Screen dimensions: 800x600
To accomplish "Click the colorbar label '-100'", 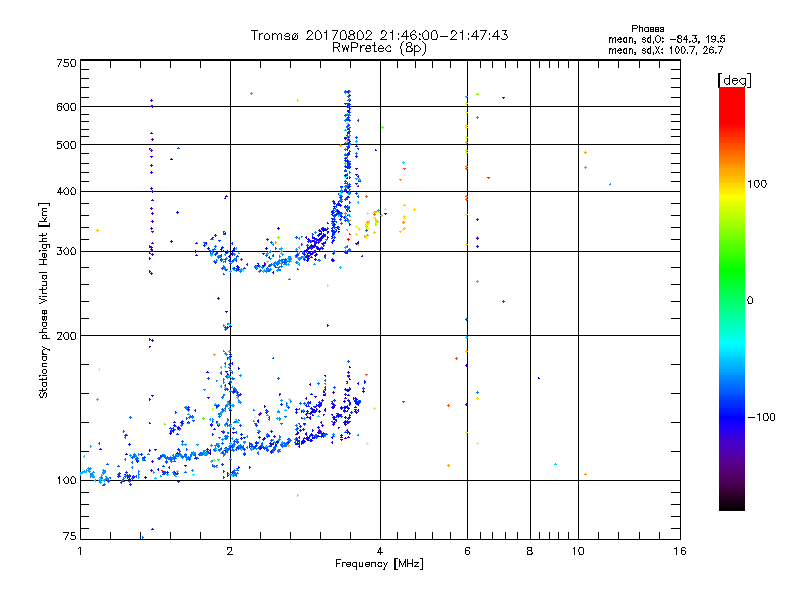I will [761, 417].
